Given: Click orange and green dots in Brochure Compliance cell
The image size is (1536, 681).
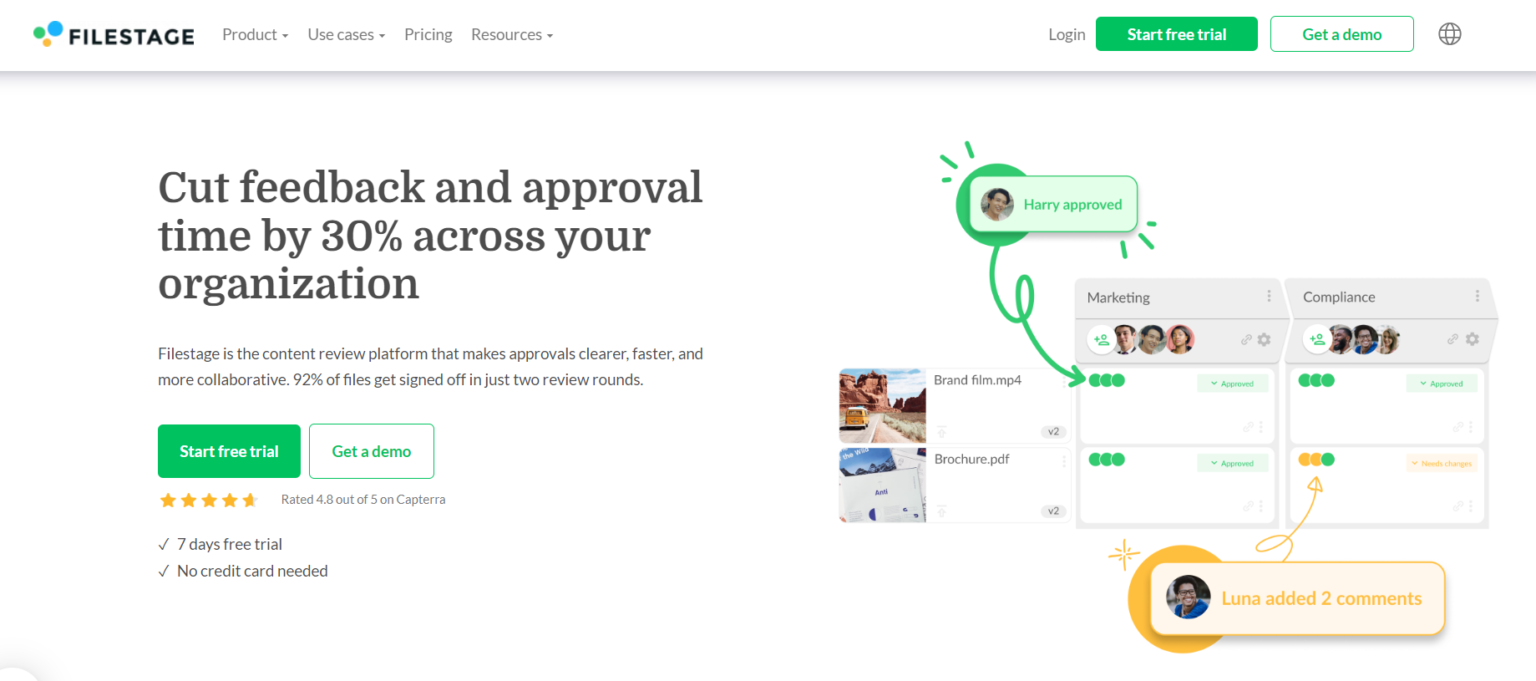Looking at the screenshot, I should 1316,459.
